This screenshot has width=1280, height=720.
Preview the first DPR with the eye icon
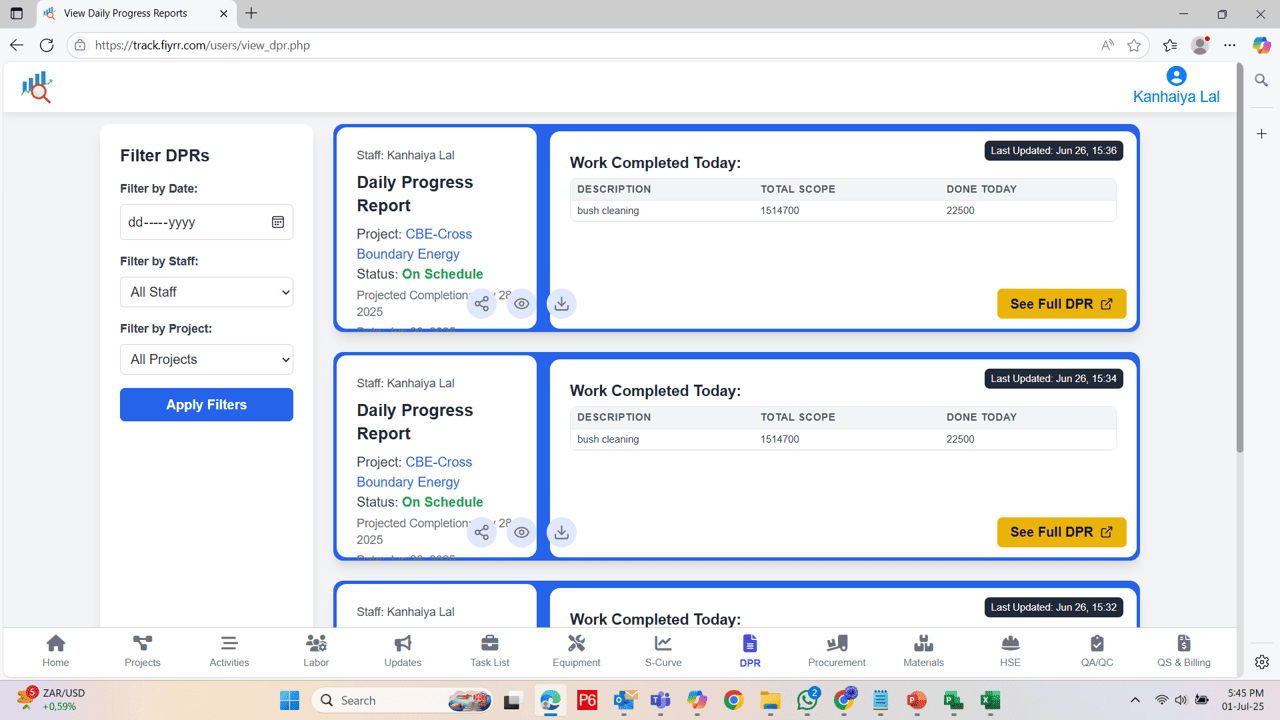pyautogui.click(x=521, y=303)
